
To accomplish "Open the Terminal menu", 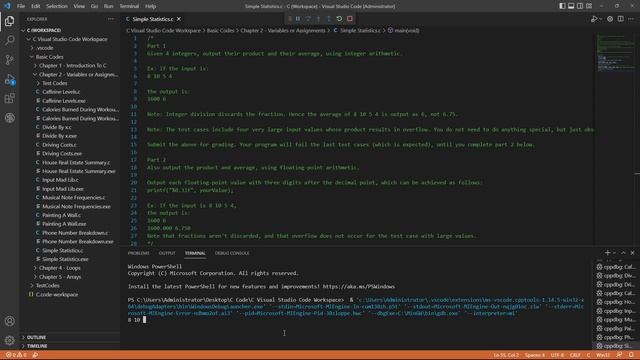I will (129, 6).
